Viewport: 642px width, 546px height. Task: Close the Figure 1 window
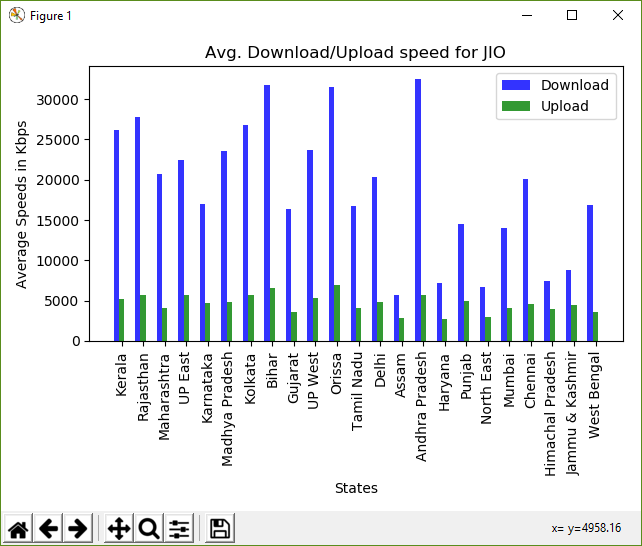pyautogui.click(x=617, y=16)
